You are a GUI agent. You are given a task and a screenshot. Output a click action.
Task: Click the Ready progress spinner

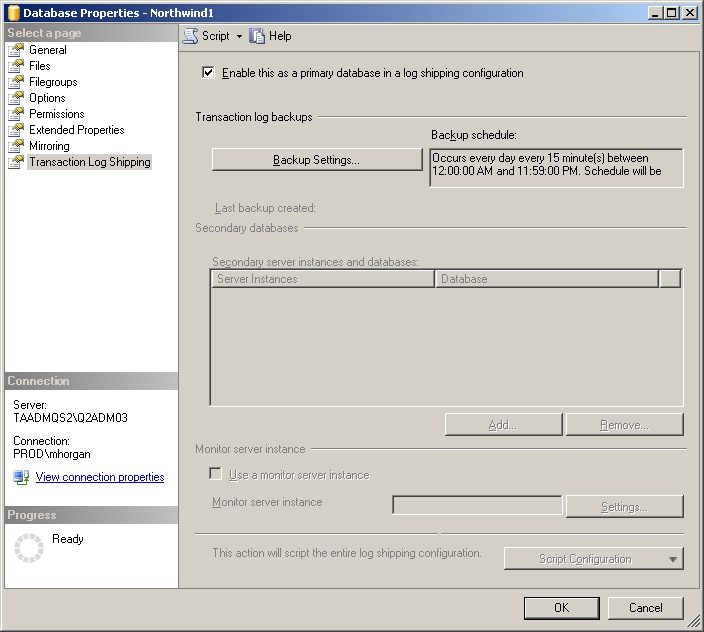[29, 548]
